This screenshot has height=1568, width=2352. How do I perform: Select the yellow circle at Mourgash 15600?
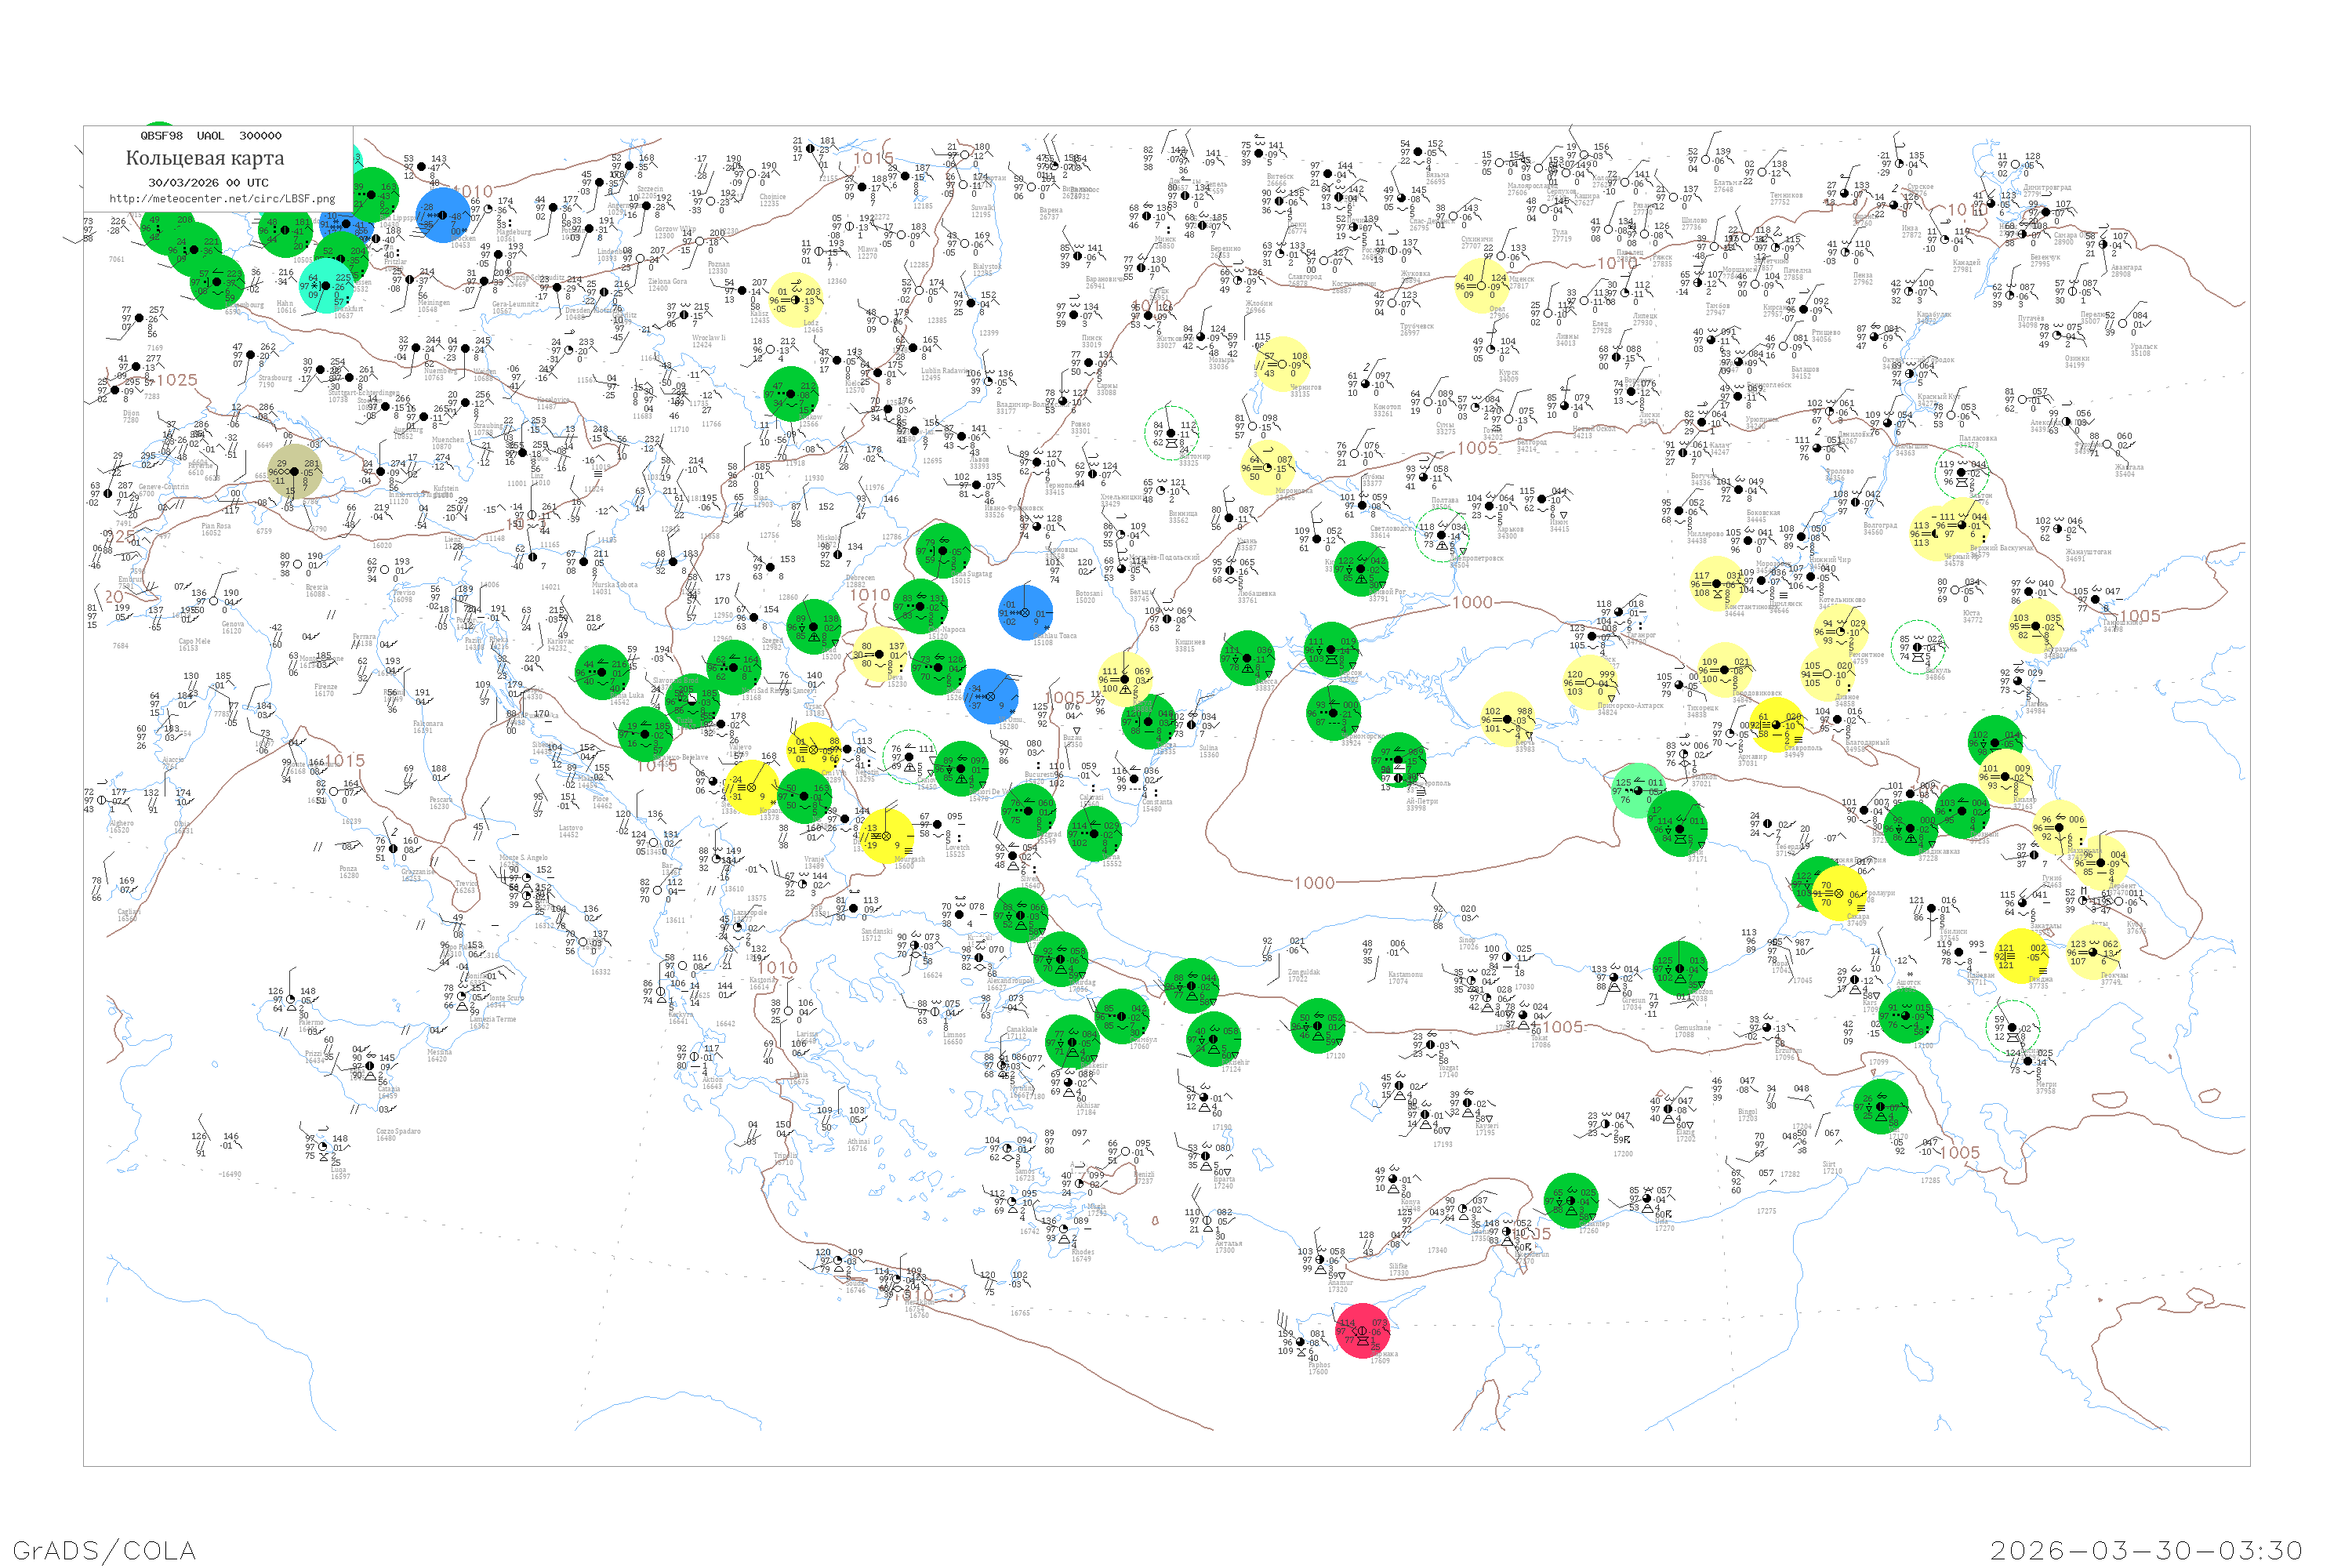click(886, 835)
